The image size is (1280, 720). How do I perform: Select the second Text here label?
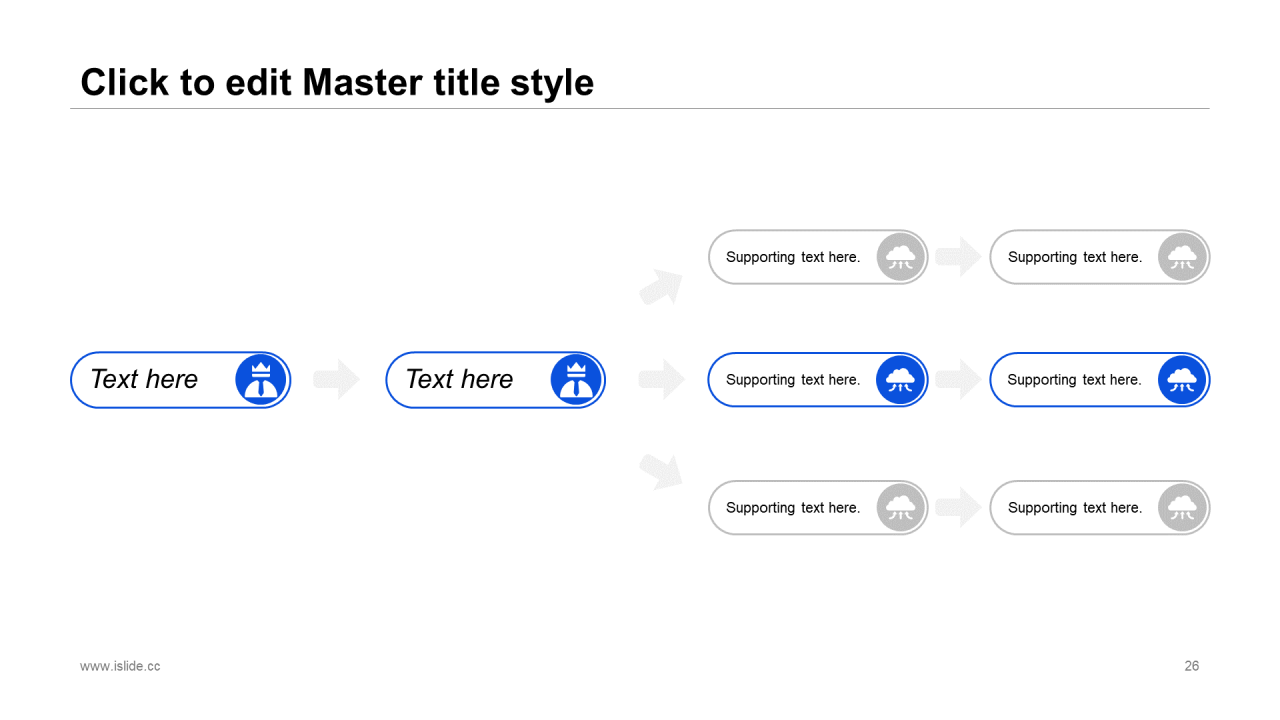[x=459, y=379]
